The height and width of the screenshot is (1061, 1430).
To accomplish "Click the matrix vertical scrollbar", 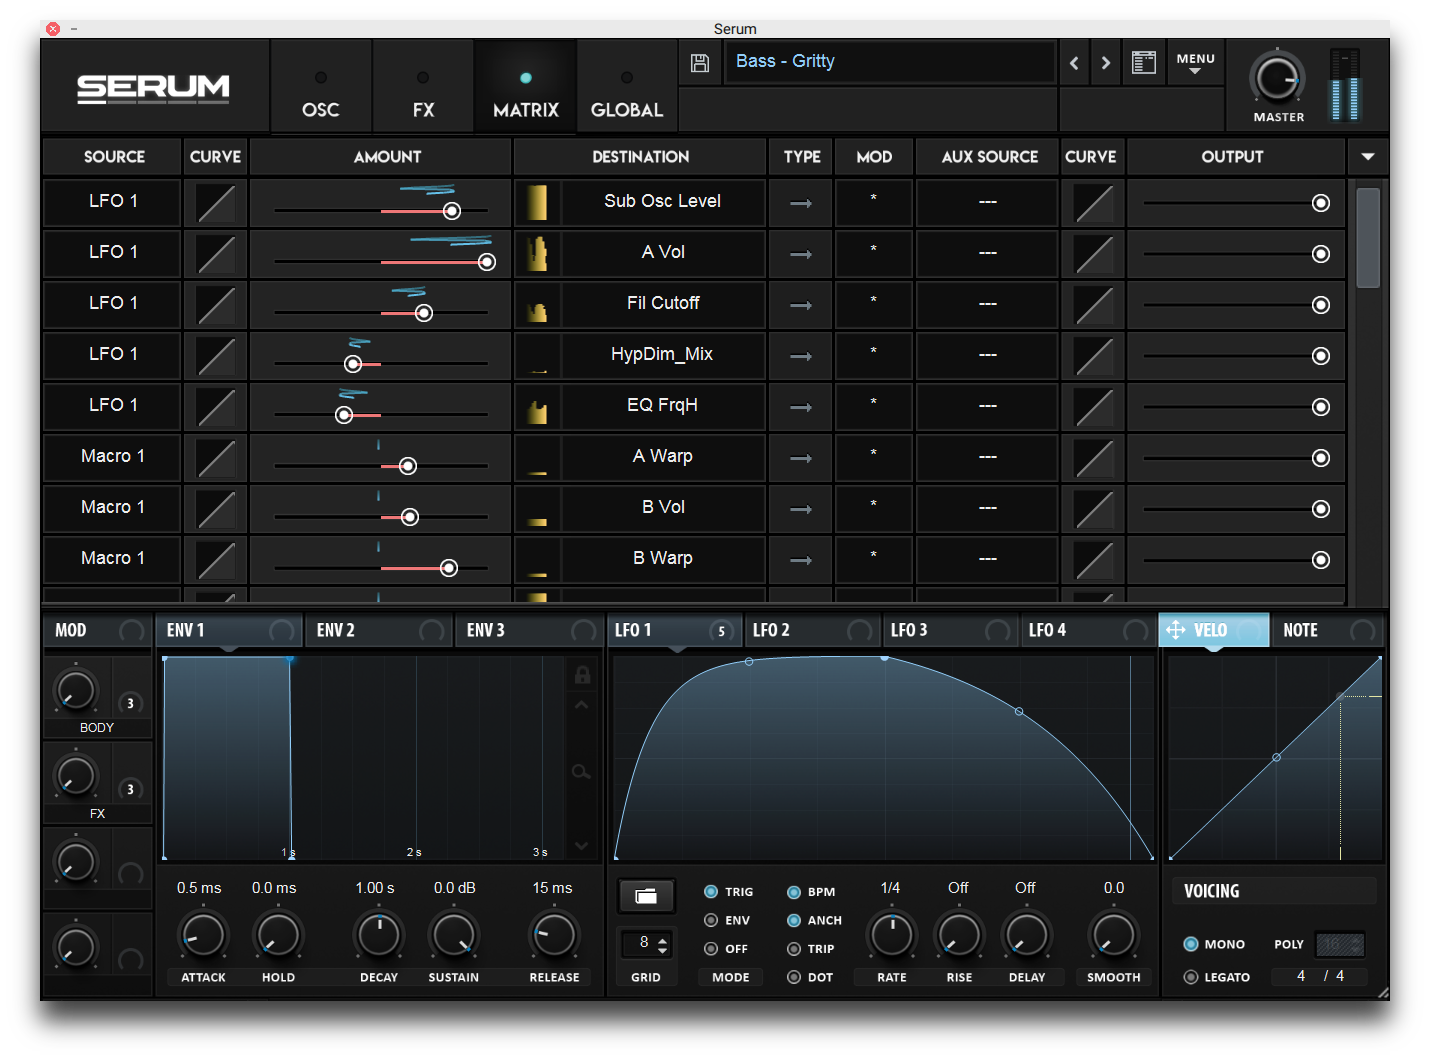I will 1368,238.
